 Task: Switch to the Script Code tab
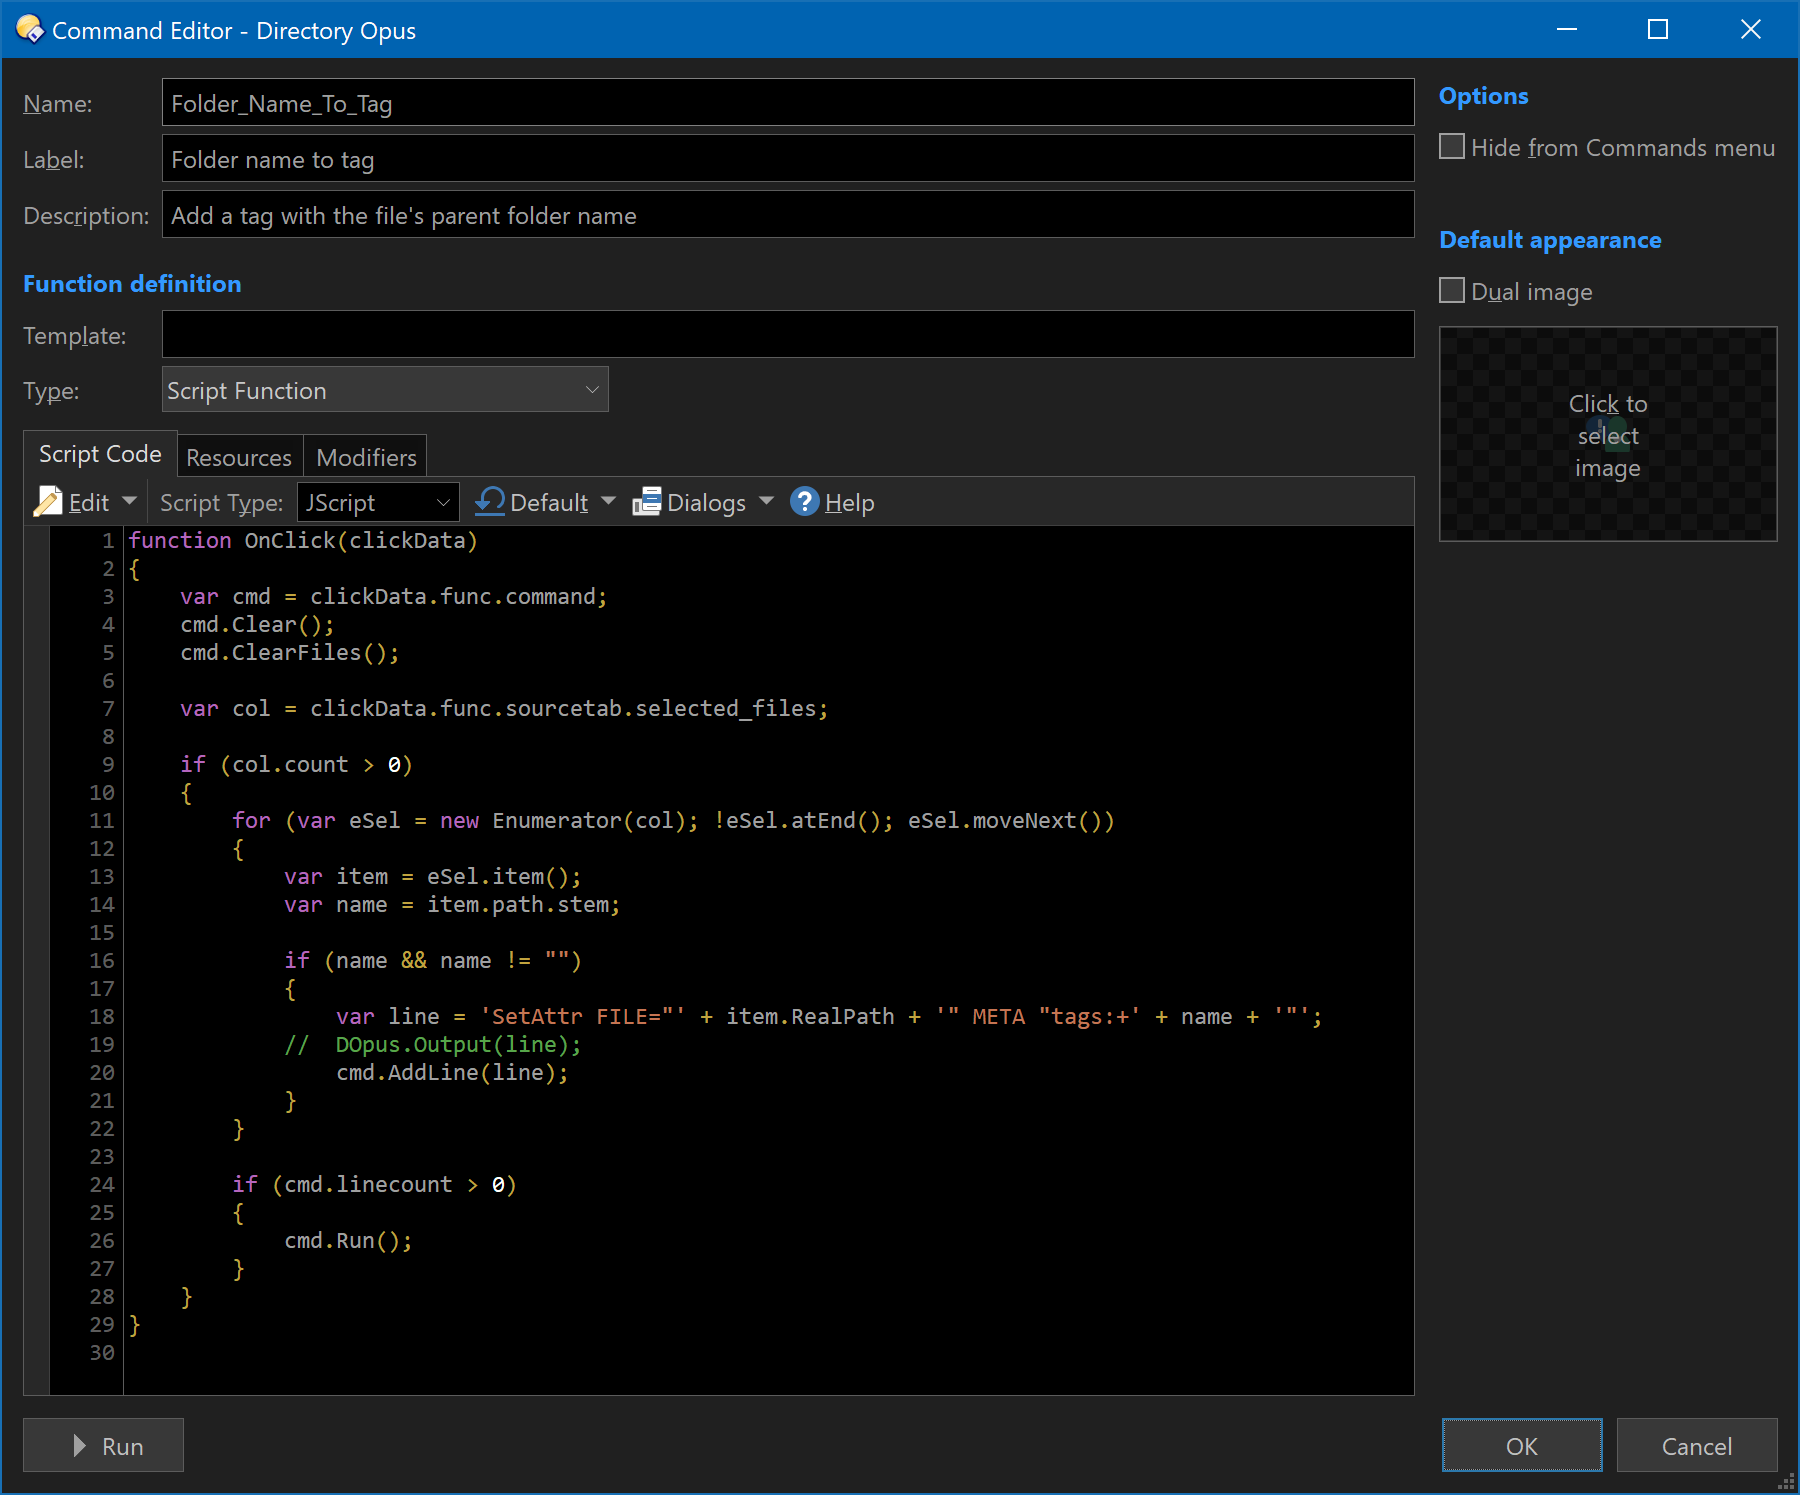pyautogui.click(x=100, y=454)
